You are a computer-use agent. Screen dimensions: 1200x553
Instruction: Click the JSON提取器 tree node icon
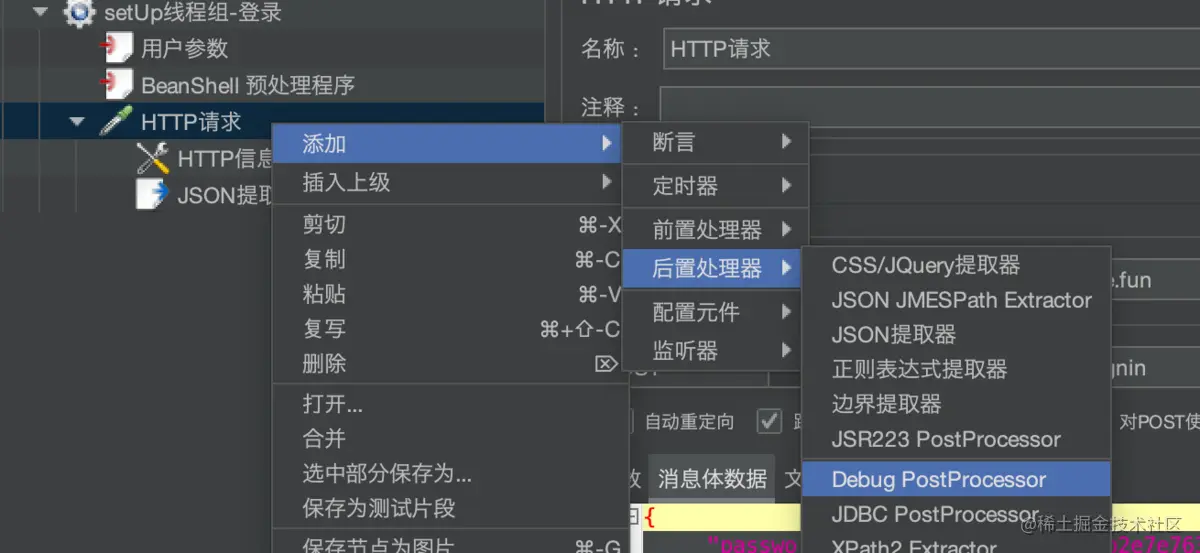point(152,194)
